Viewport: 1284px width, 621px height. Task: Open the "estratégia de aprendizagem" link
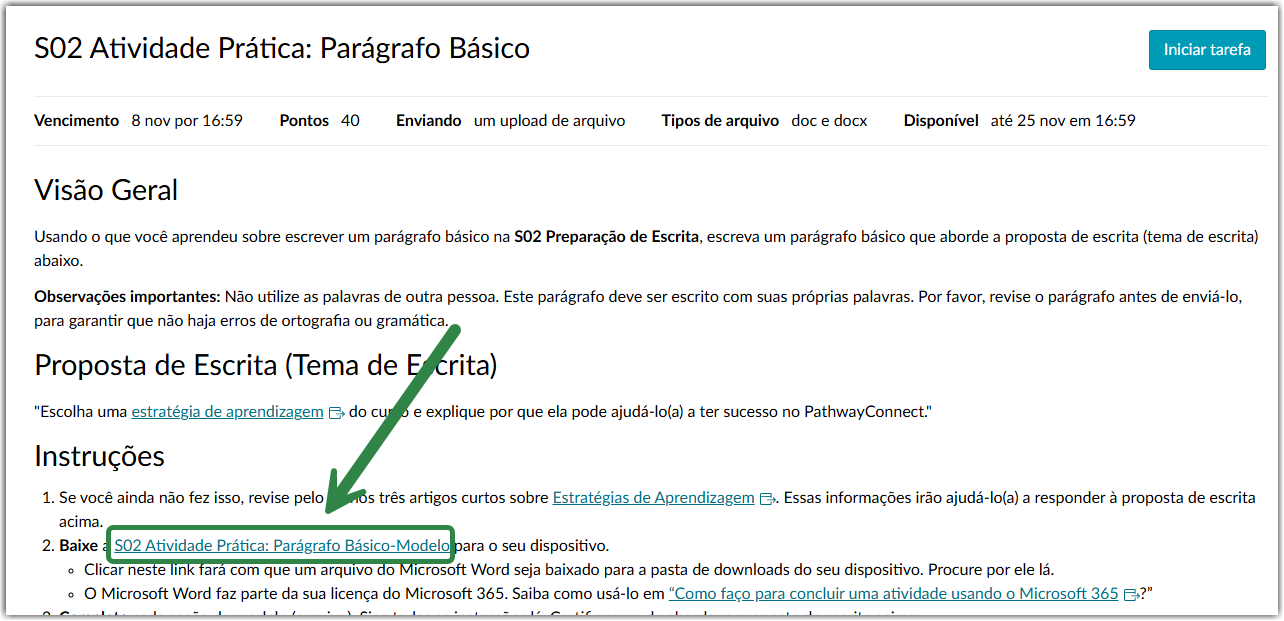(226, 411)
